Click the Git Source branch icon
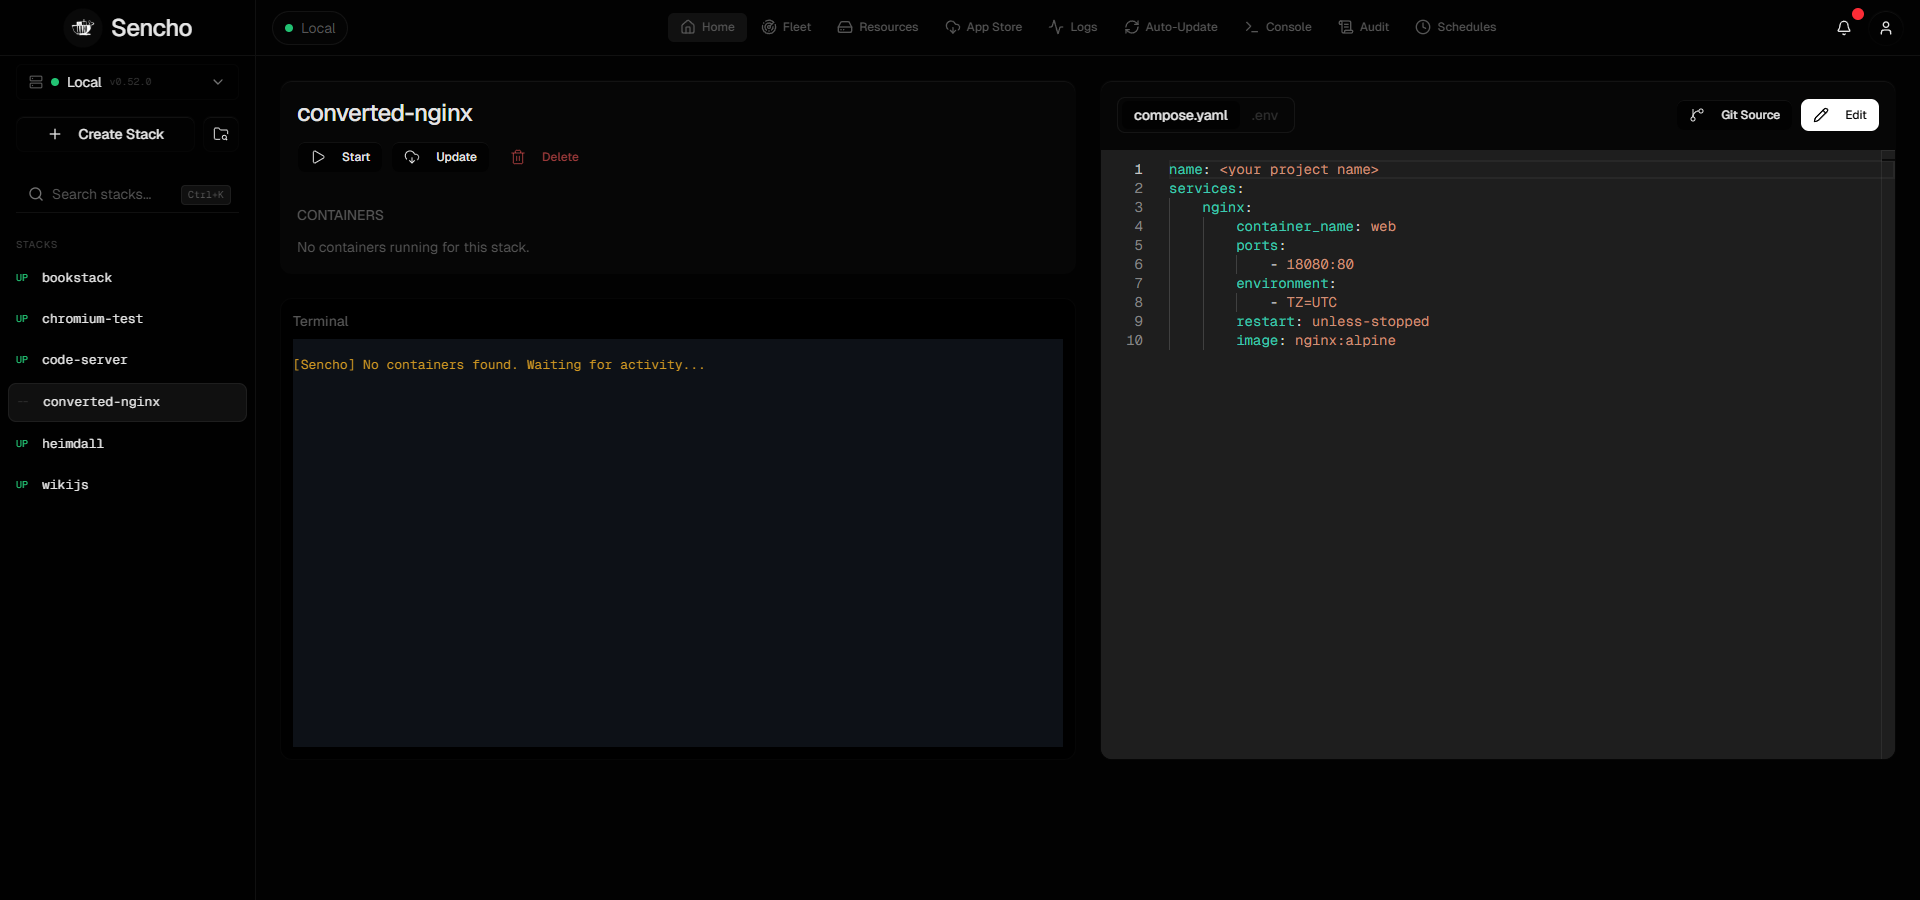1920x900 pixels. point(1697,115)
